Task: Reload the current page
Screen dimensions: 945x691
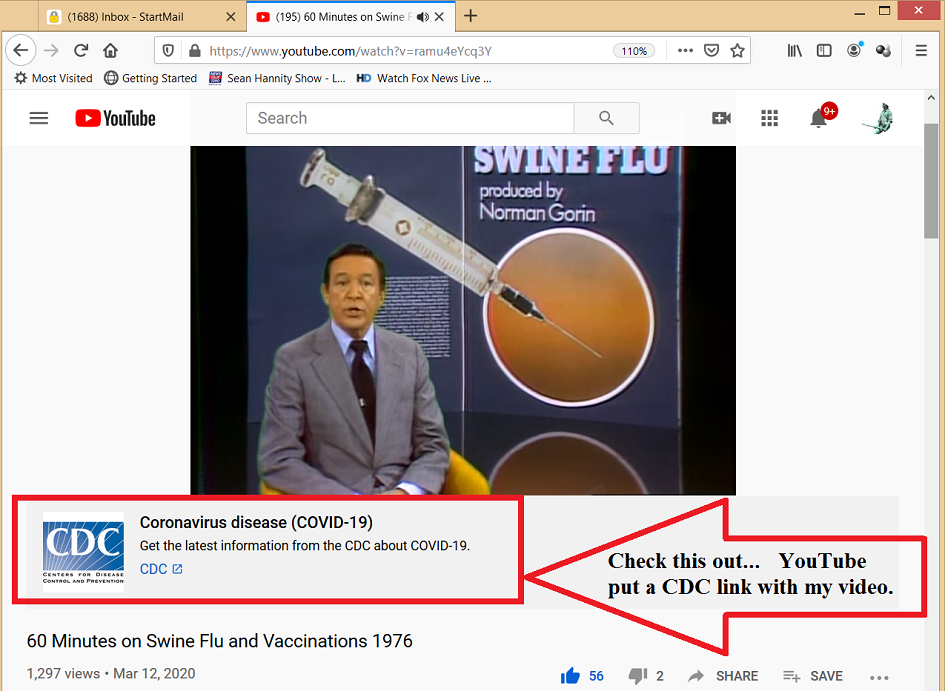Action: coord(81,51)
